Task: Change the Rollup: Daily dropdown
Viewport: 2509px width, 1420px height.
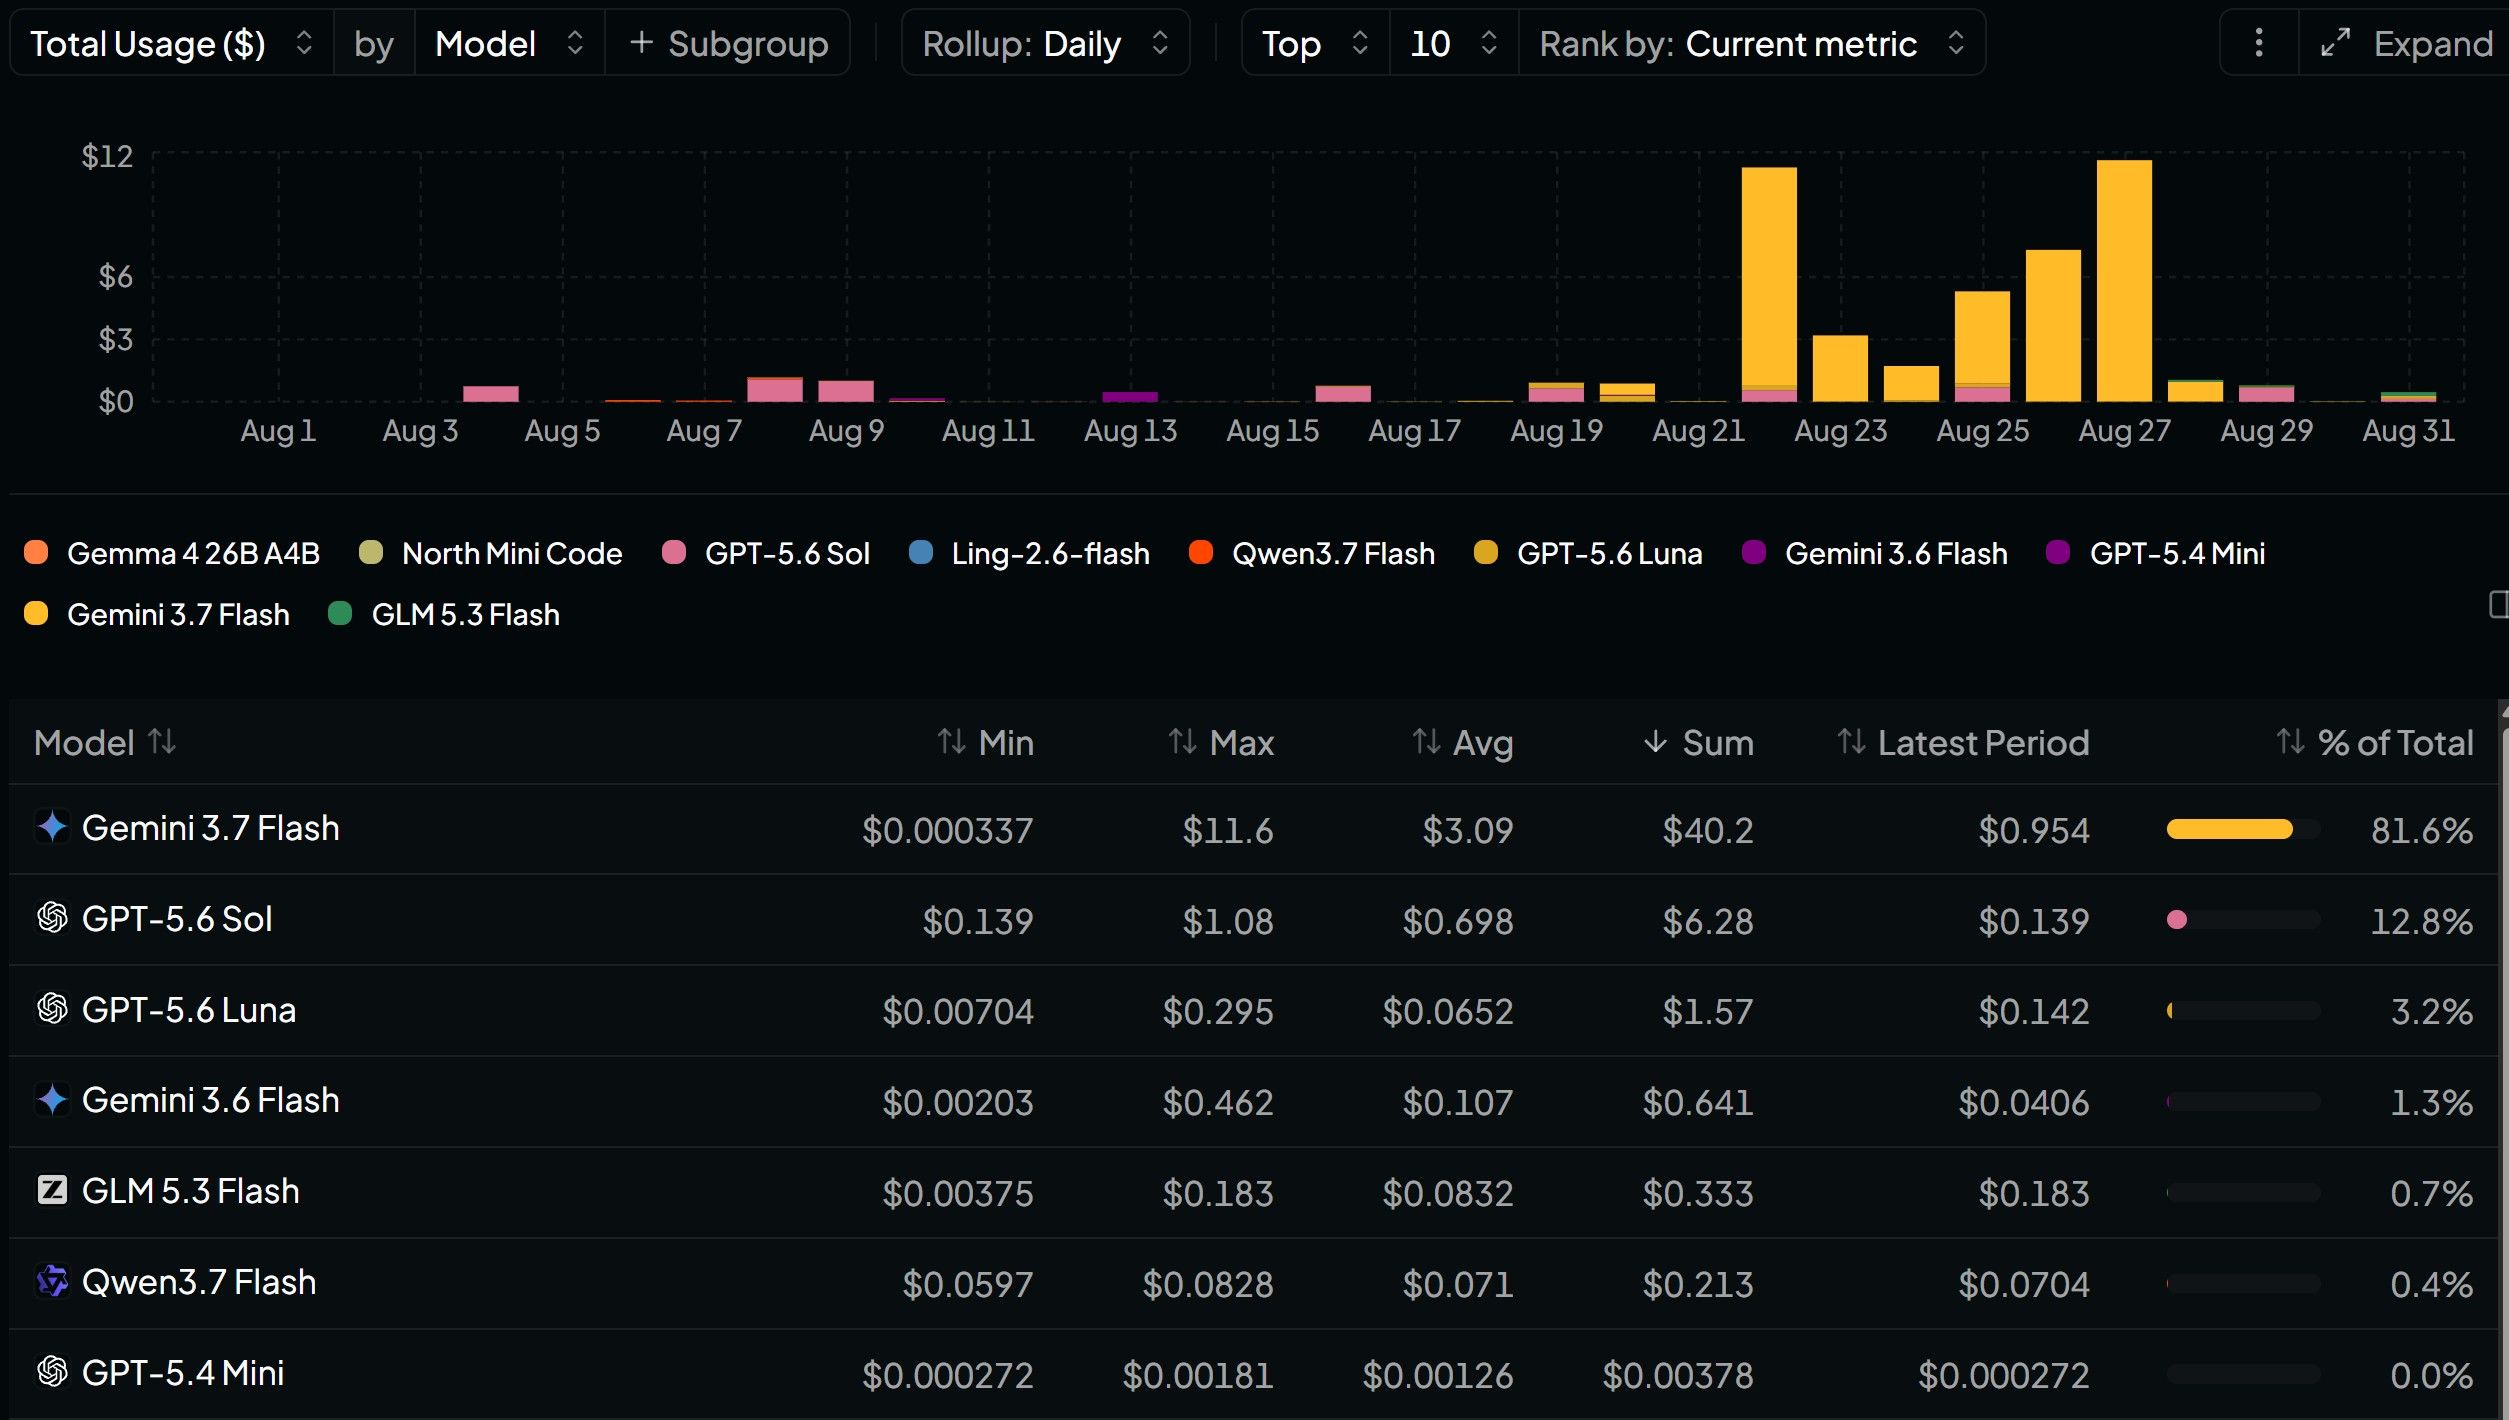Action: 1045,43
